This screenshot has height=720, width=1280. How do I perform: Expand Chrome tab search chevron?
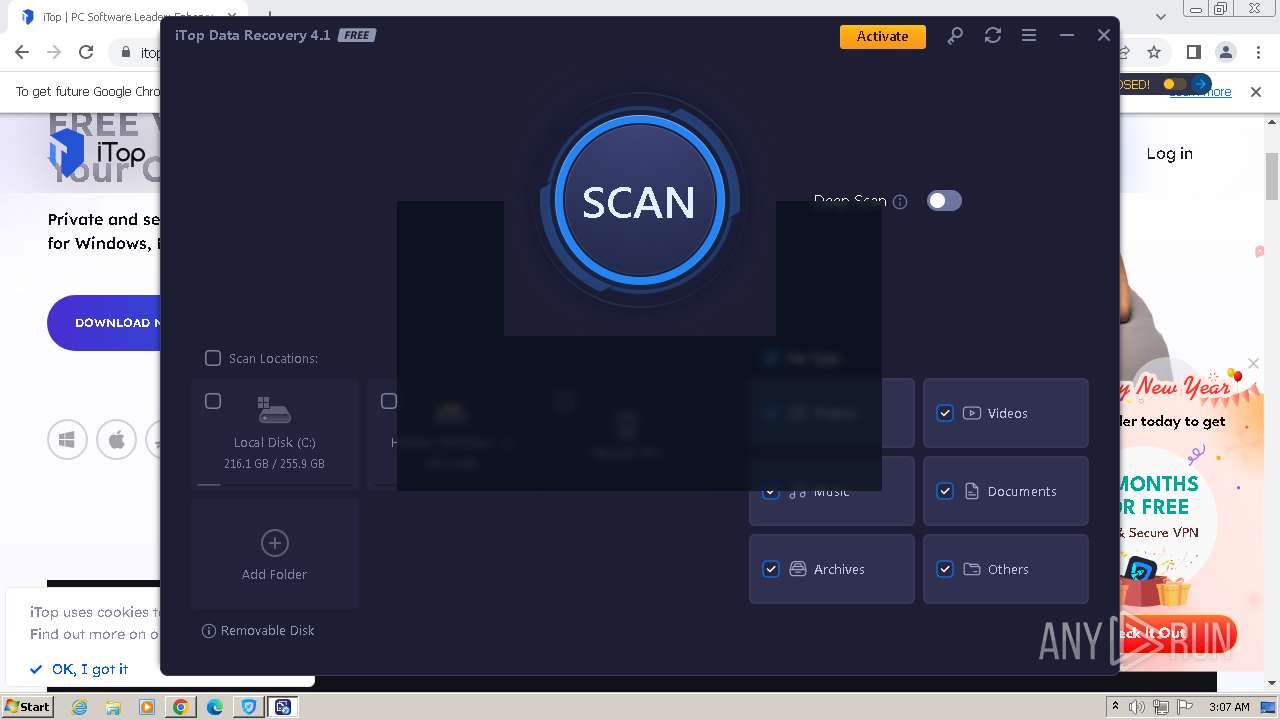1161,17
